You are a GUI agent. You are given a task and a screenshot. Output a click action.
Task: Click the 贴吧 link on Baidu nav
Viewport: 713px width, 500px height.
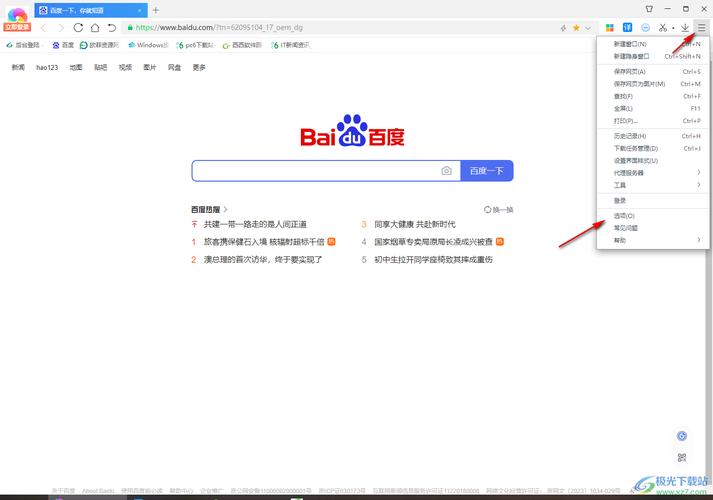(x=100, y=67)
